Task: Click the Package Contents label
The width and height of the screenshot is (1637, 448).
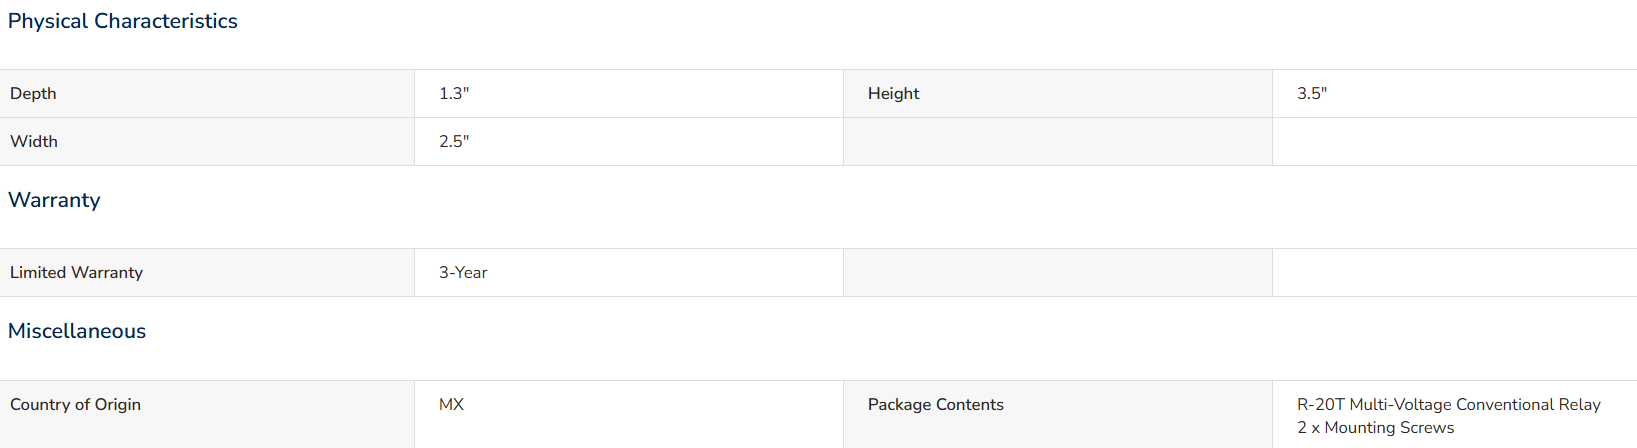Action: point(936,404)
